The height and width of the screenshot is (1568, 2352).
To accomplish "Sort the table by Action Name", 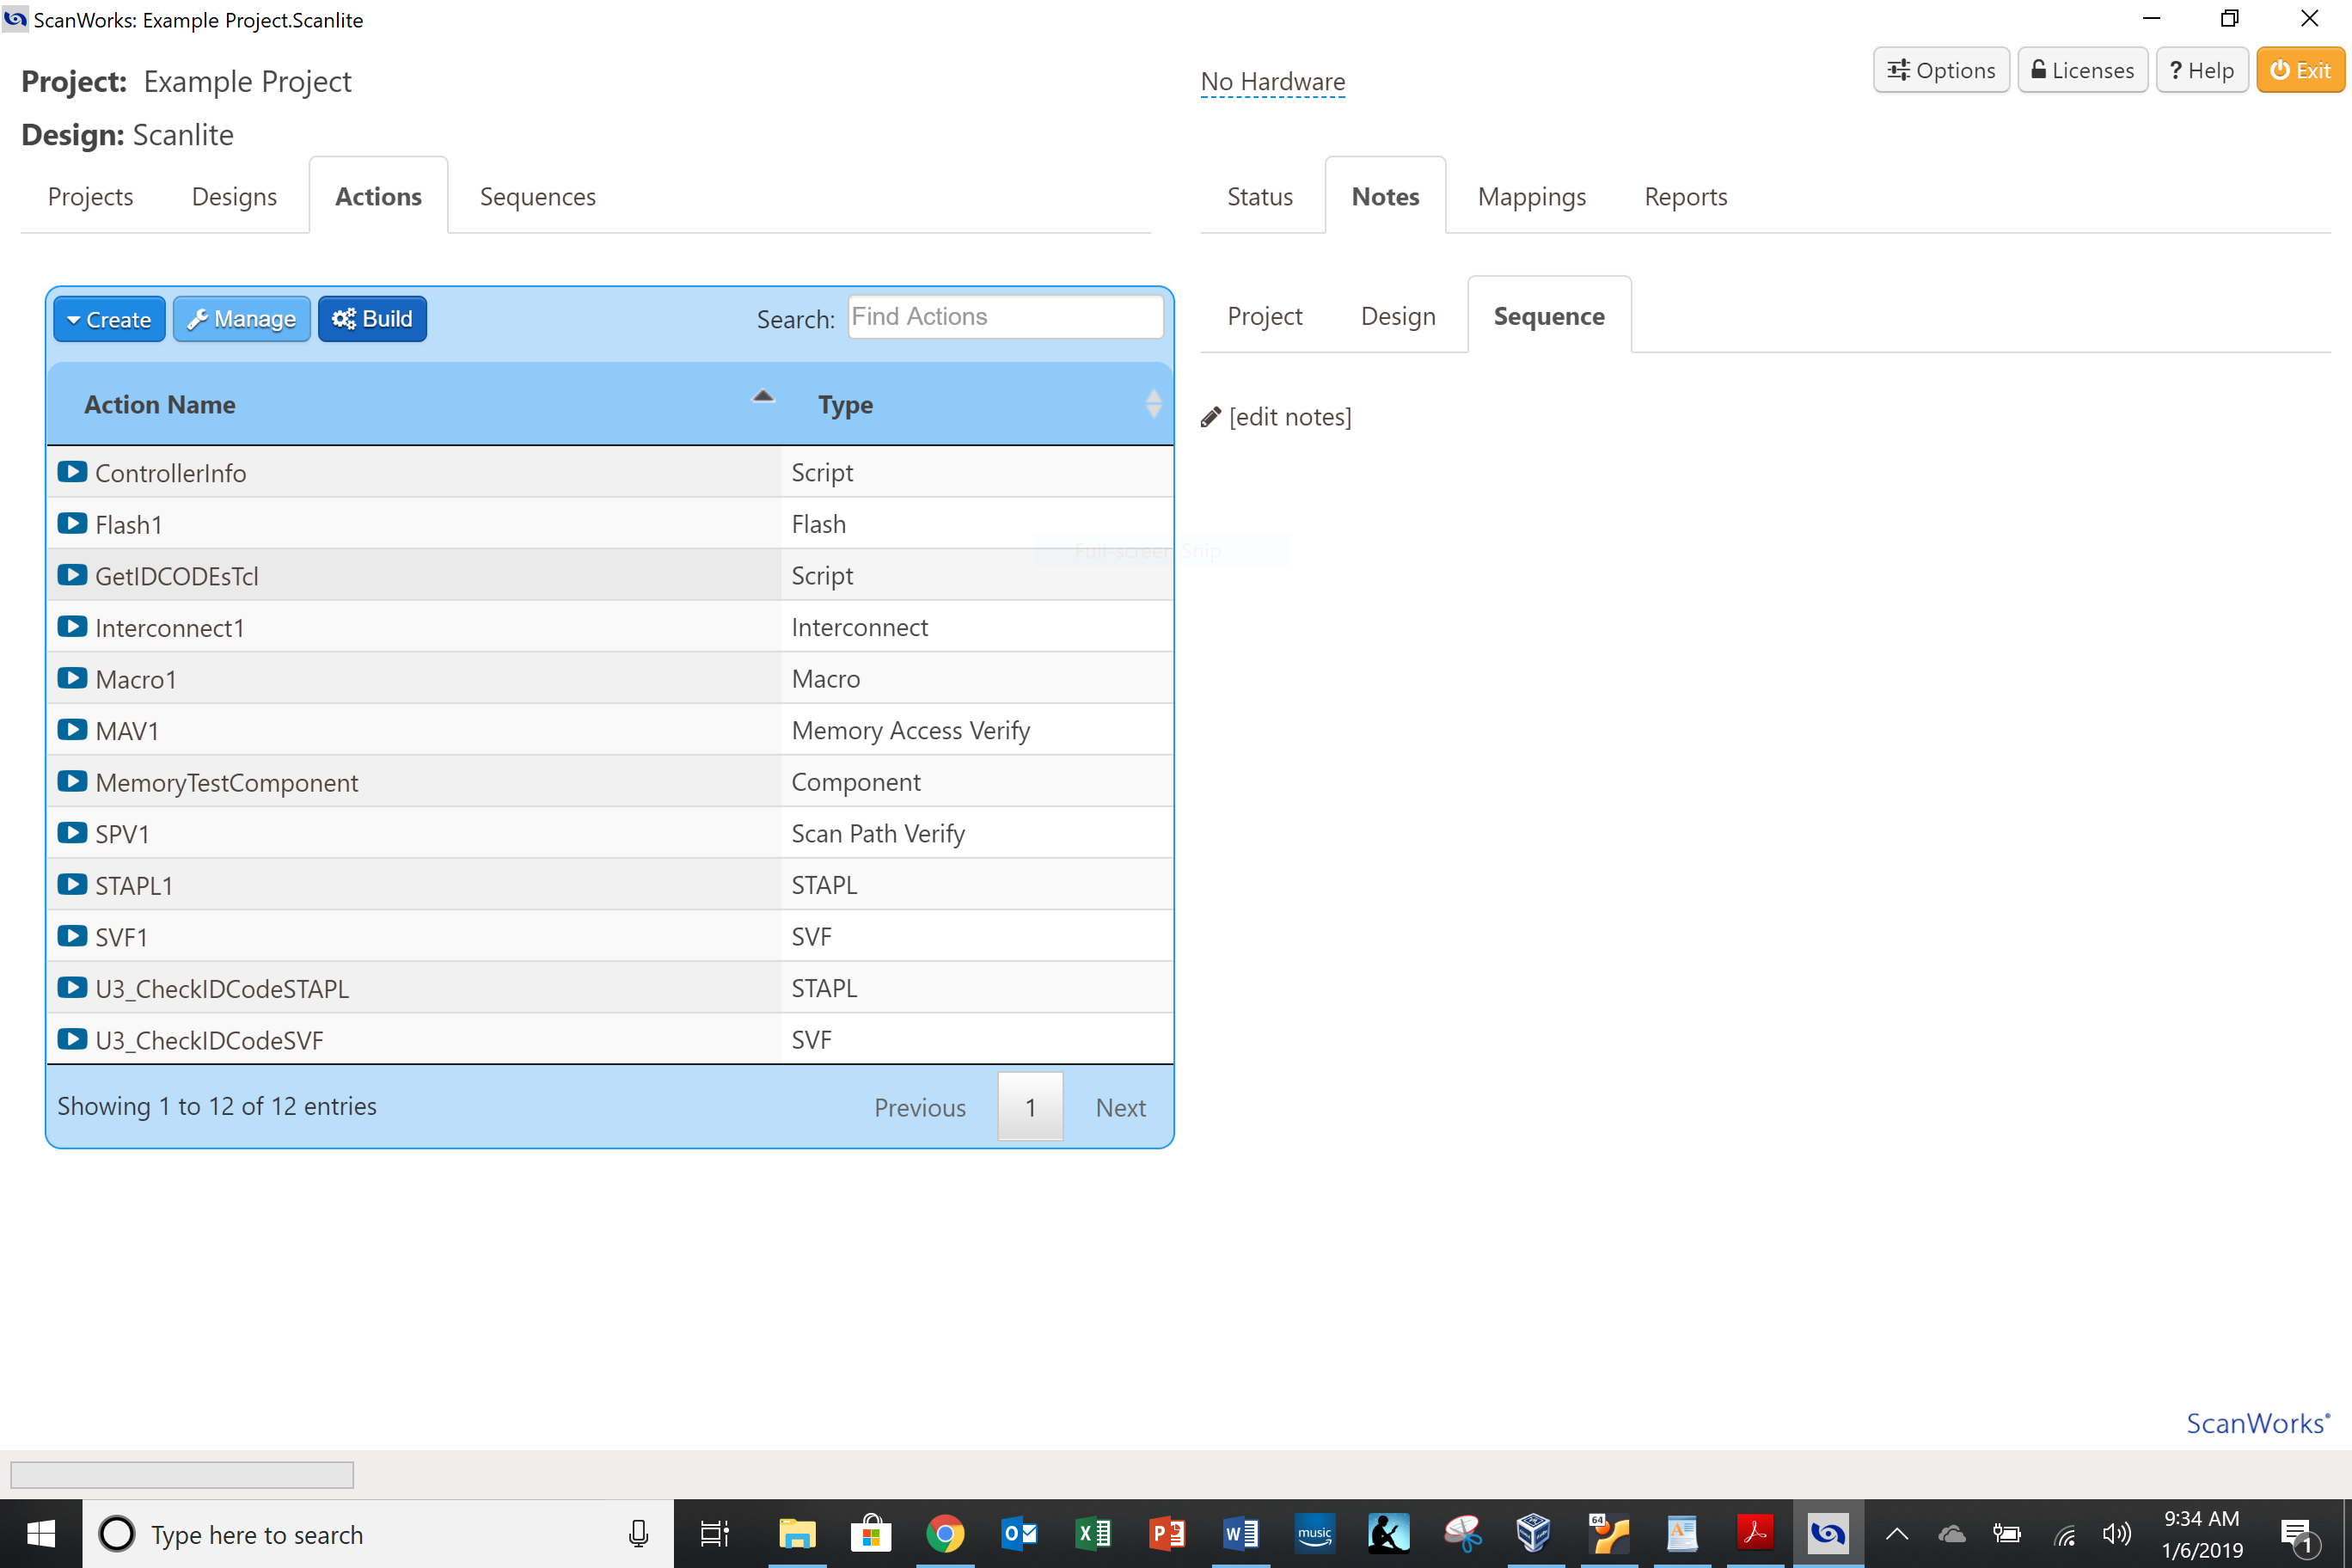I will [x=414, y=404].
